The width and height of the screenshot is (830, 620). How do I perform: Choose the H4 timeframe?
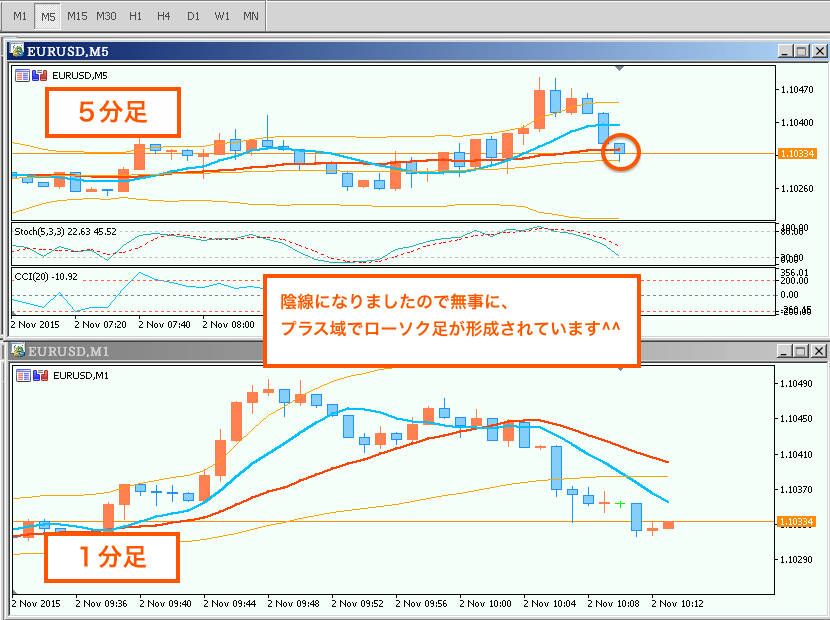point(164,16)
